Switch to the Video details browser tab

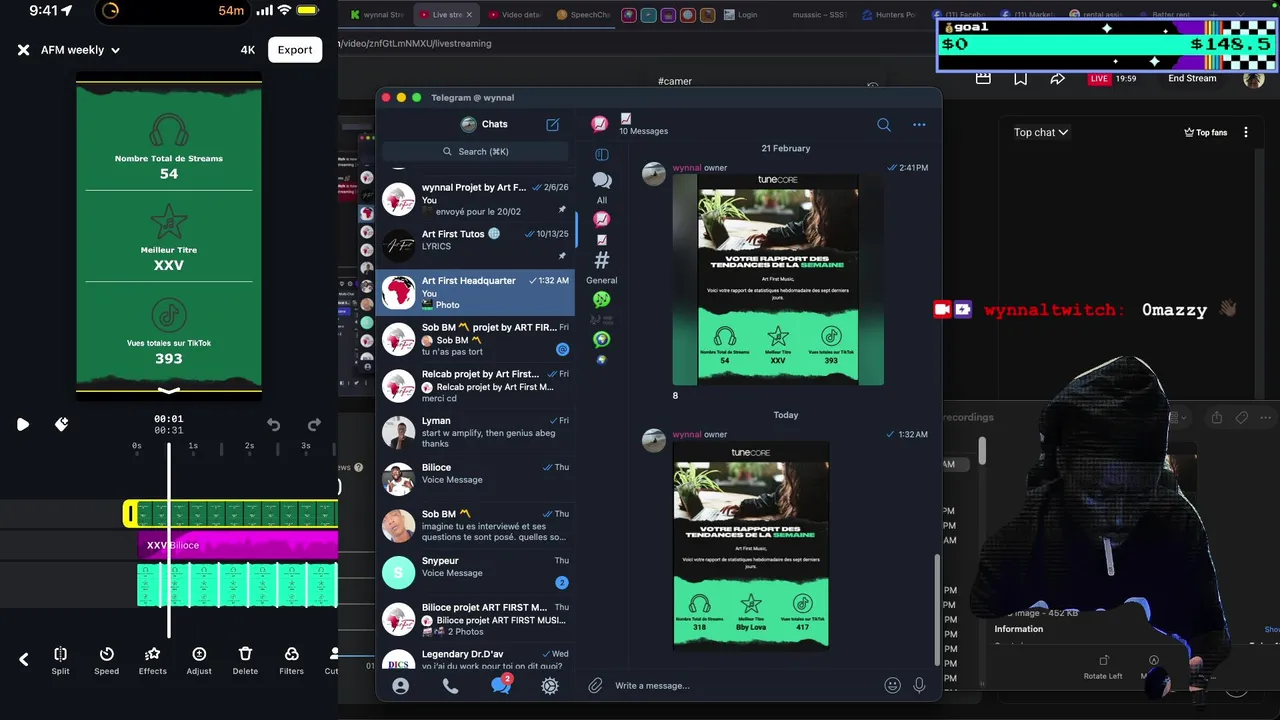point(514,15)
